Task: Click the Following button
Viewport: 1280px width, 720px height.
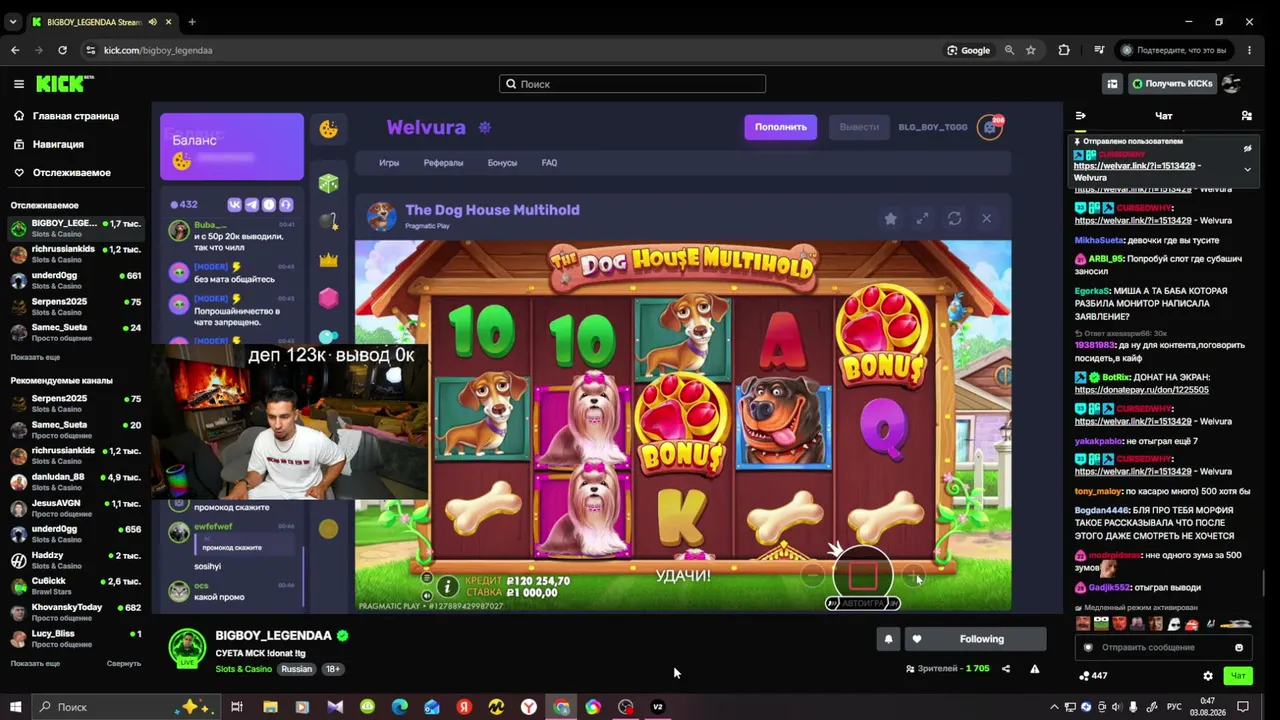Action: (975, 639)
